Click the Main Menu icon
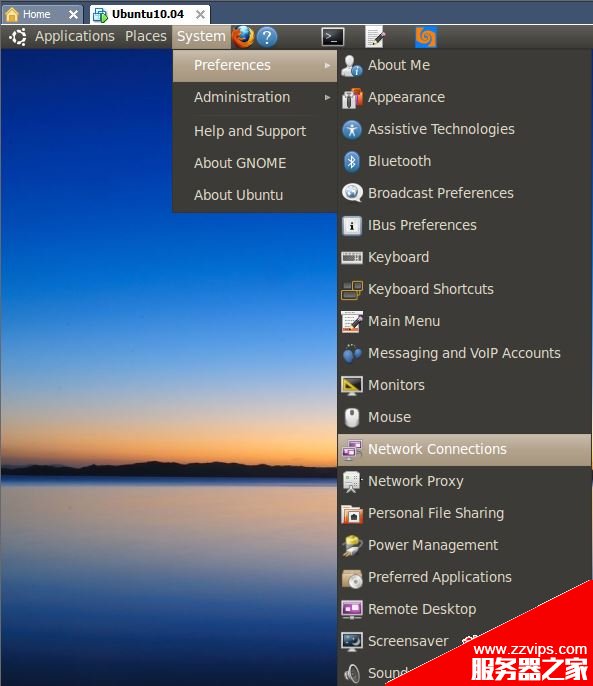Image resolution: width=593 pixels, height=686 pixels. coord(352,322)
